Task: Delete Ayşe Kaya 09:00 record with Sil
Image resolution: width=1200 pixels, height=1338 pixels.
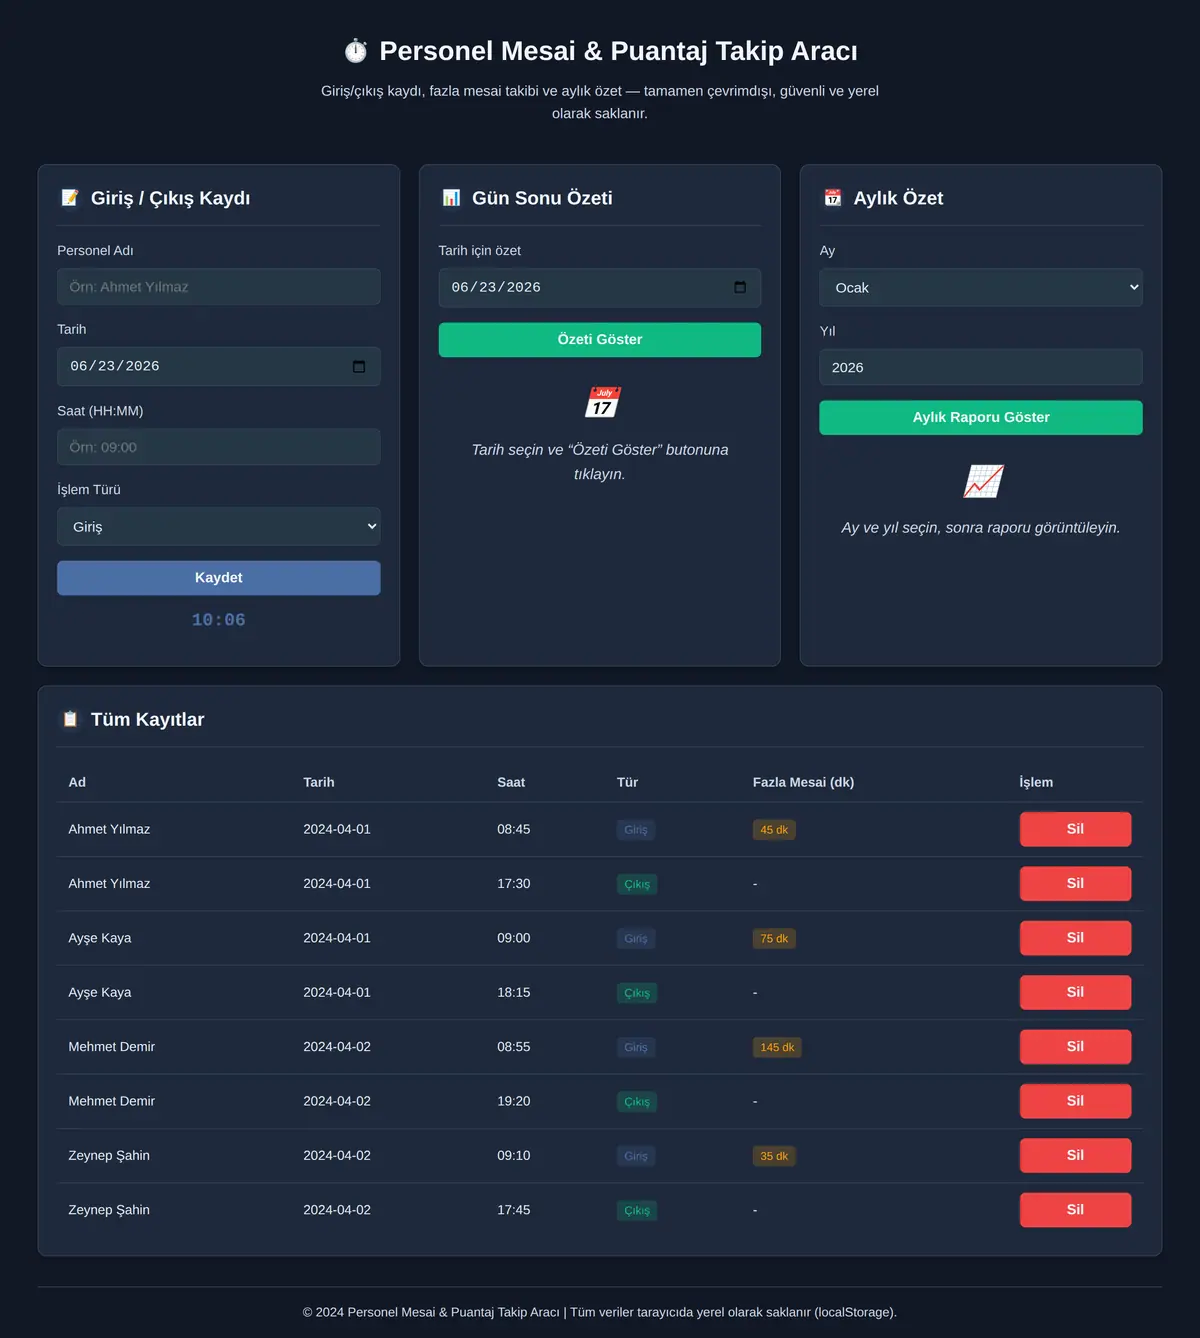Action: 1075,938
